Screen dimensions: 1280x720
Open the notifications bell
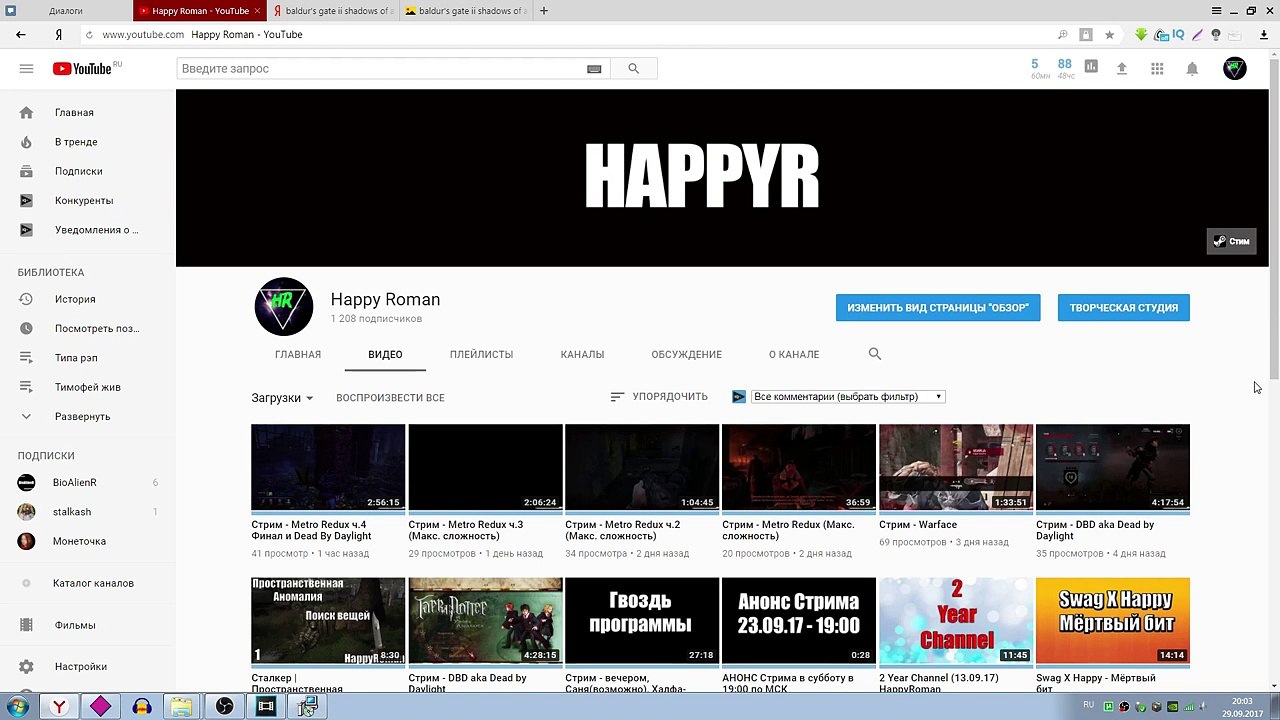coord(1192,68)
